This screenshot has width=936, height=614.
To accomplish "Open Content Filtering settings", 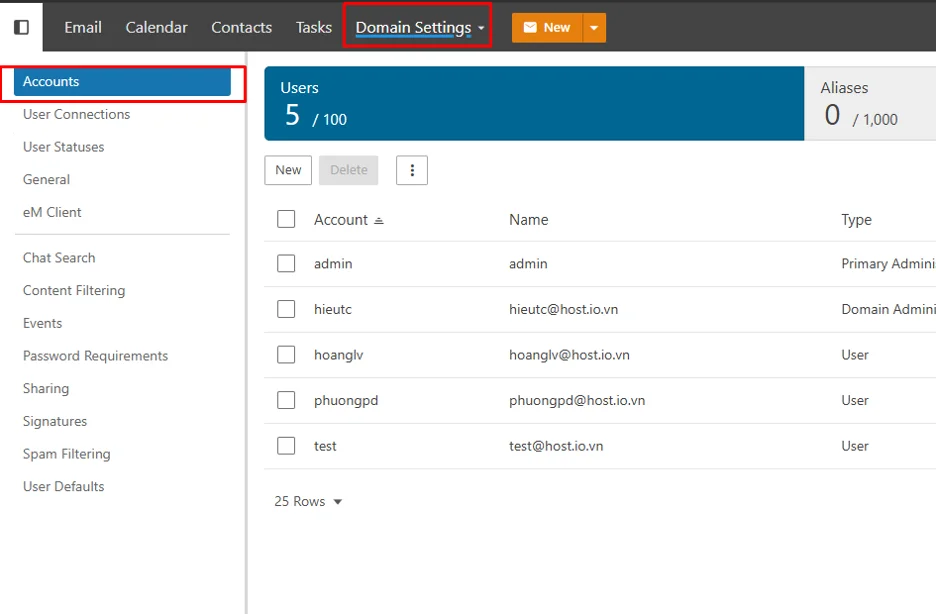I will pos(74,291).
